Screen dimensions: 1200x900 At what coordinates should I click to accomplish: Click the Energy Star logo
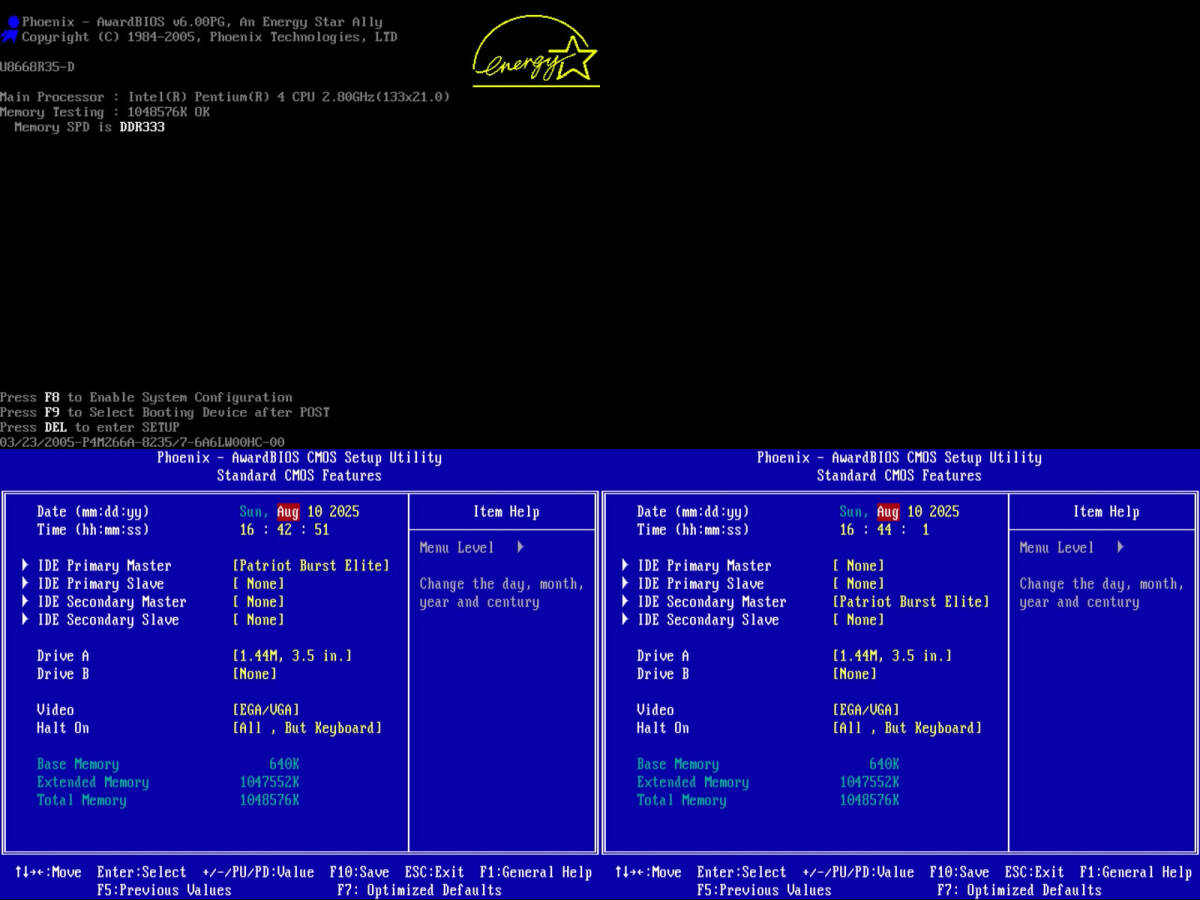click(x=536, y=51)
